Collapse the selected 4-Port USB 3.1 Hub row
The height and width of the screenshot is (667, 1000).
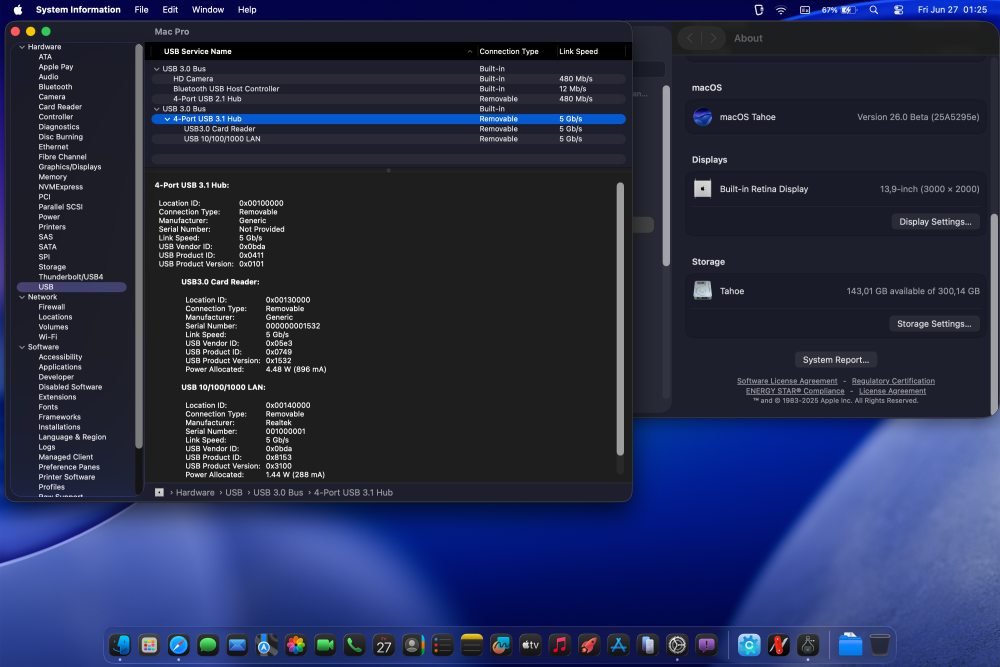pyautogui.click(x=168, y=119)
